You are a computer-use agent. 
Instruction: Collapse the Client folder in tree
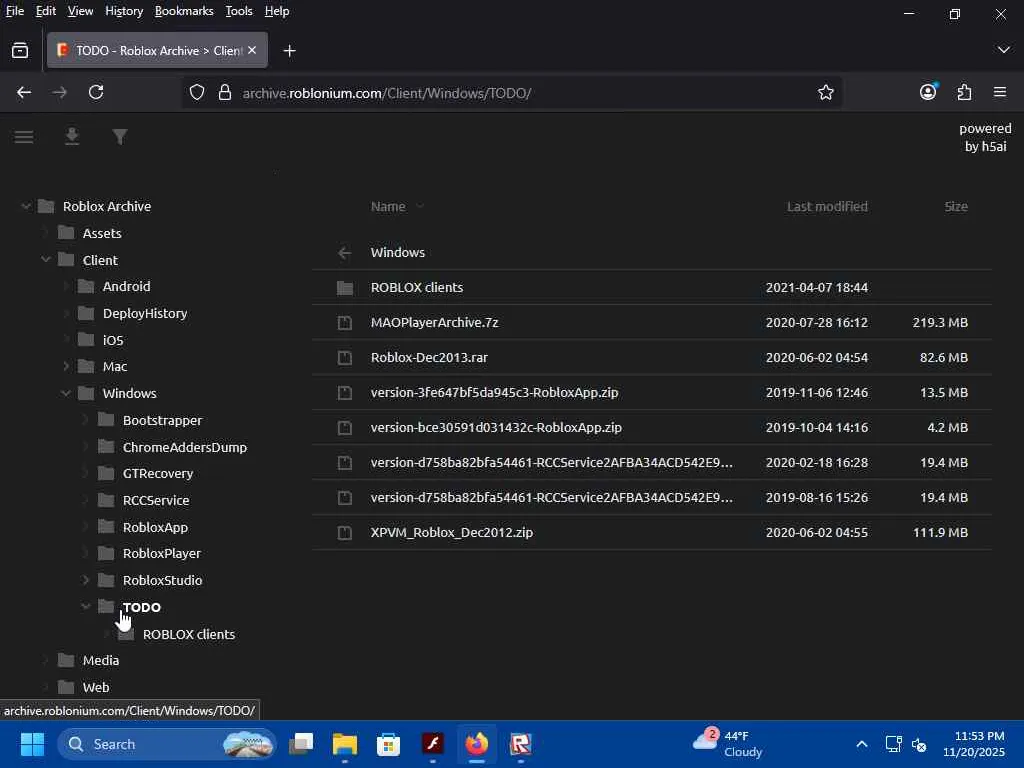click(46, 260)
